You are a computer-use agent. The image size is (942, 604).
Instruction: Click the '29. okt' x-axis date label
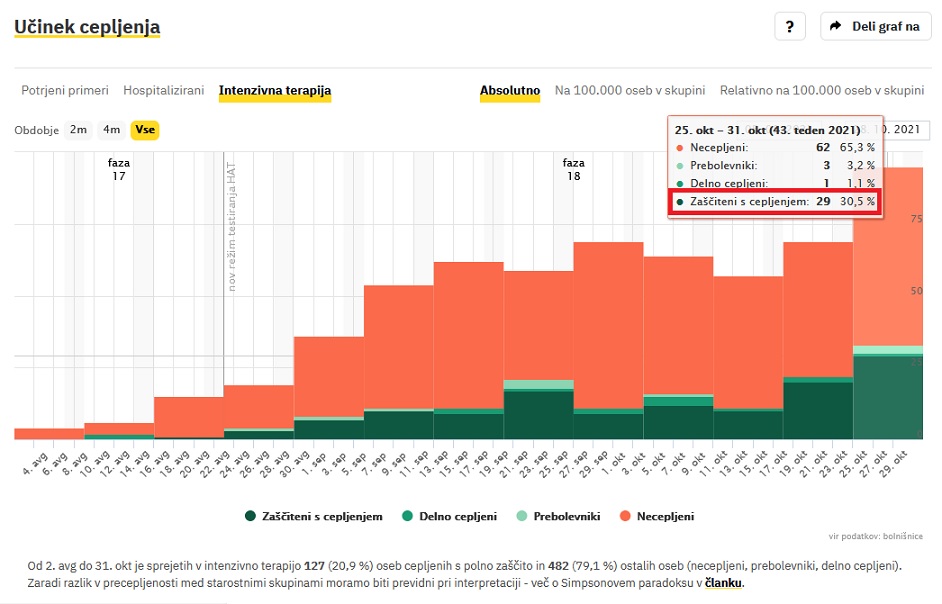click(x=893, y=463)
